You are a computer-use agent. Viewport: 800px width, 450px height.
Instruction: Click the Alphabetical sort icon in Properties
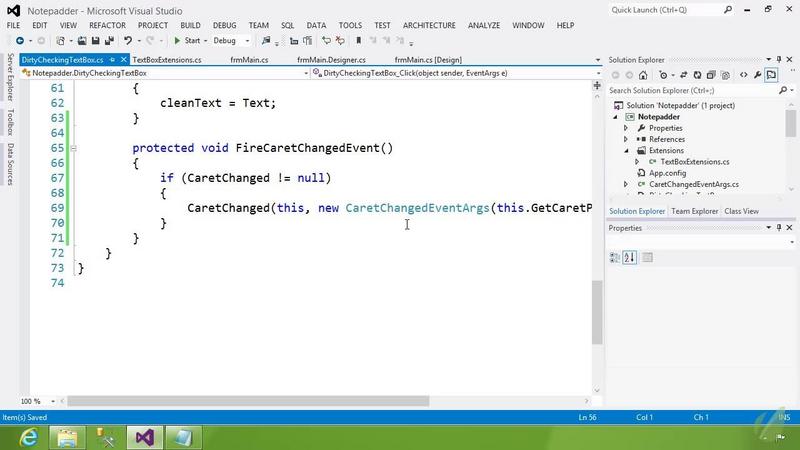click(x=630, y=258)
